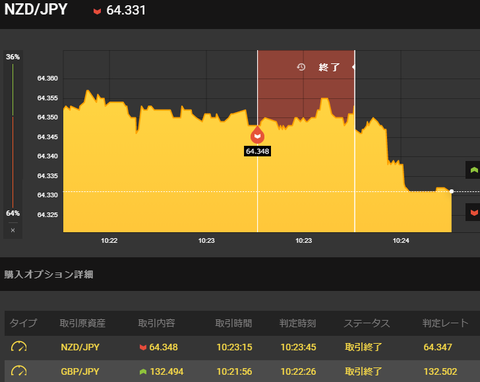Click the vertical green-red sentiment bar

(13, 136)
